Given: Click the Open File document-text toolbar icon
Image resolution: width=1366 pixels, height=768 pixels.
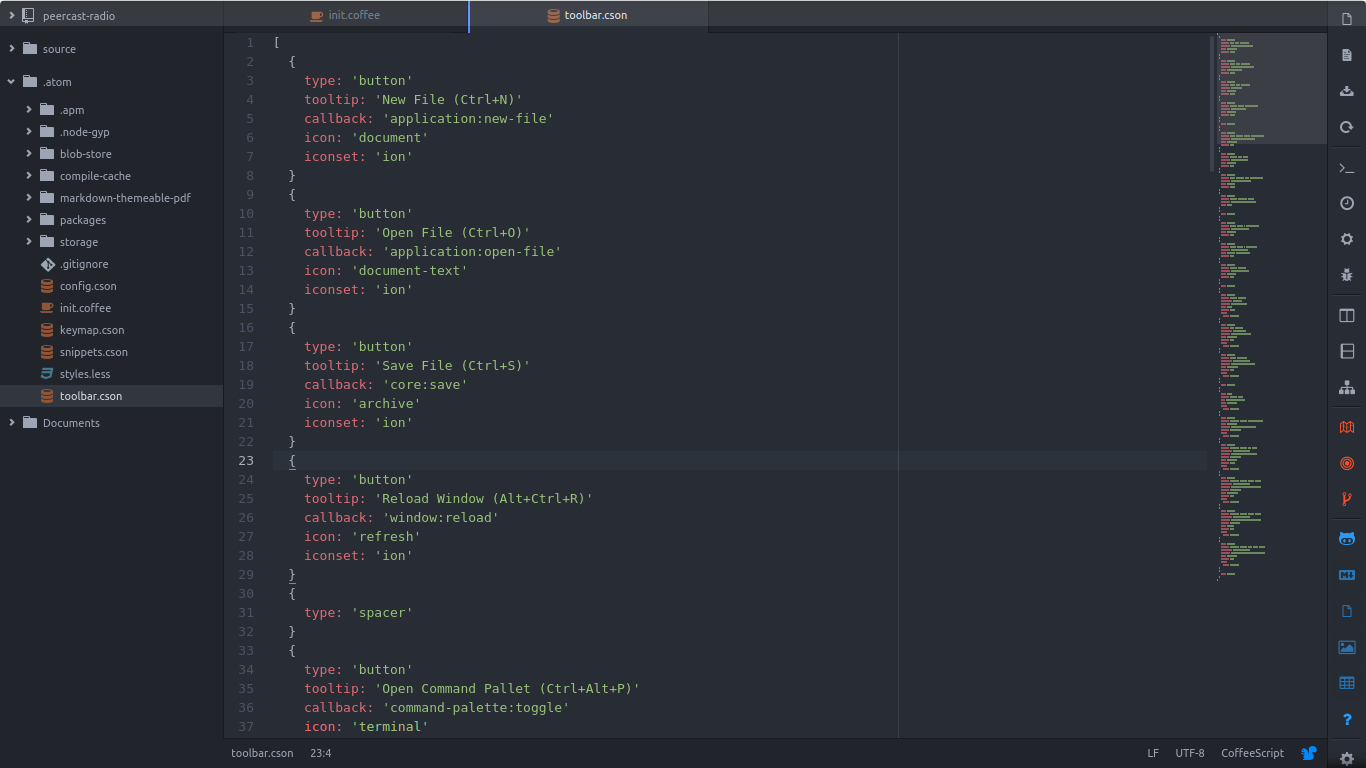Looking at the screenshot, I should 1347,55.
